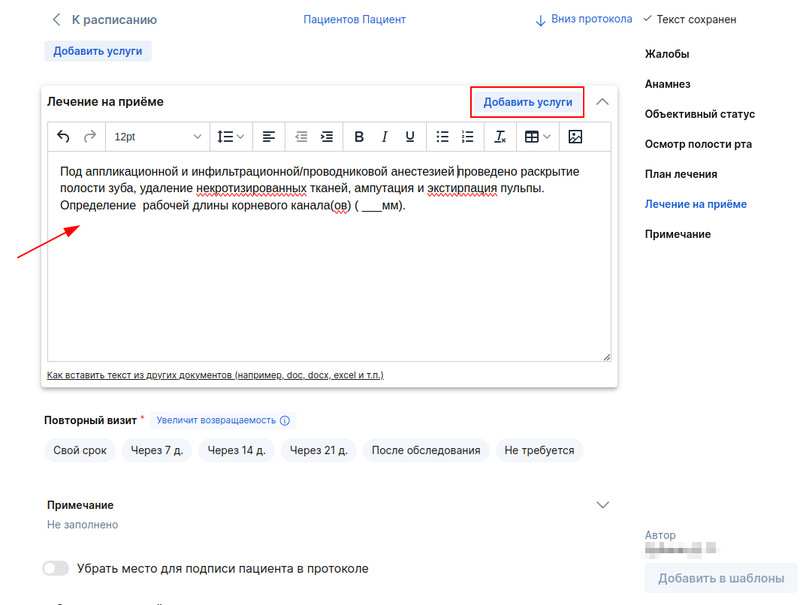Open the 12pt font size dropdown

pyautogui.click(x=158, y=137)
